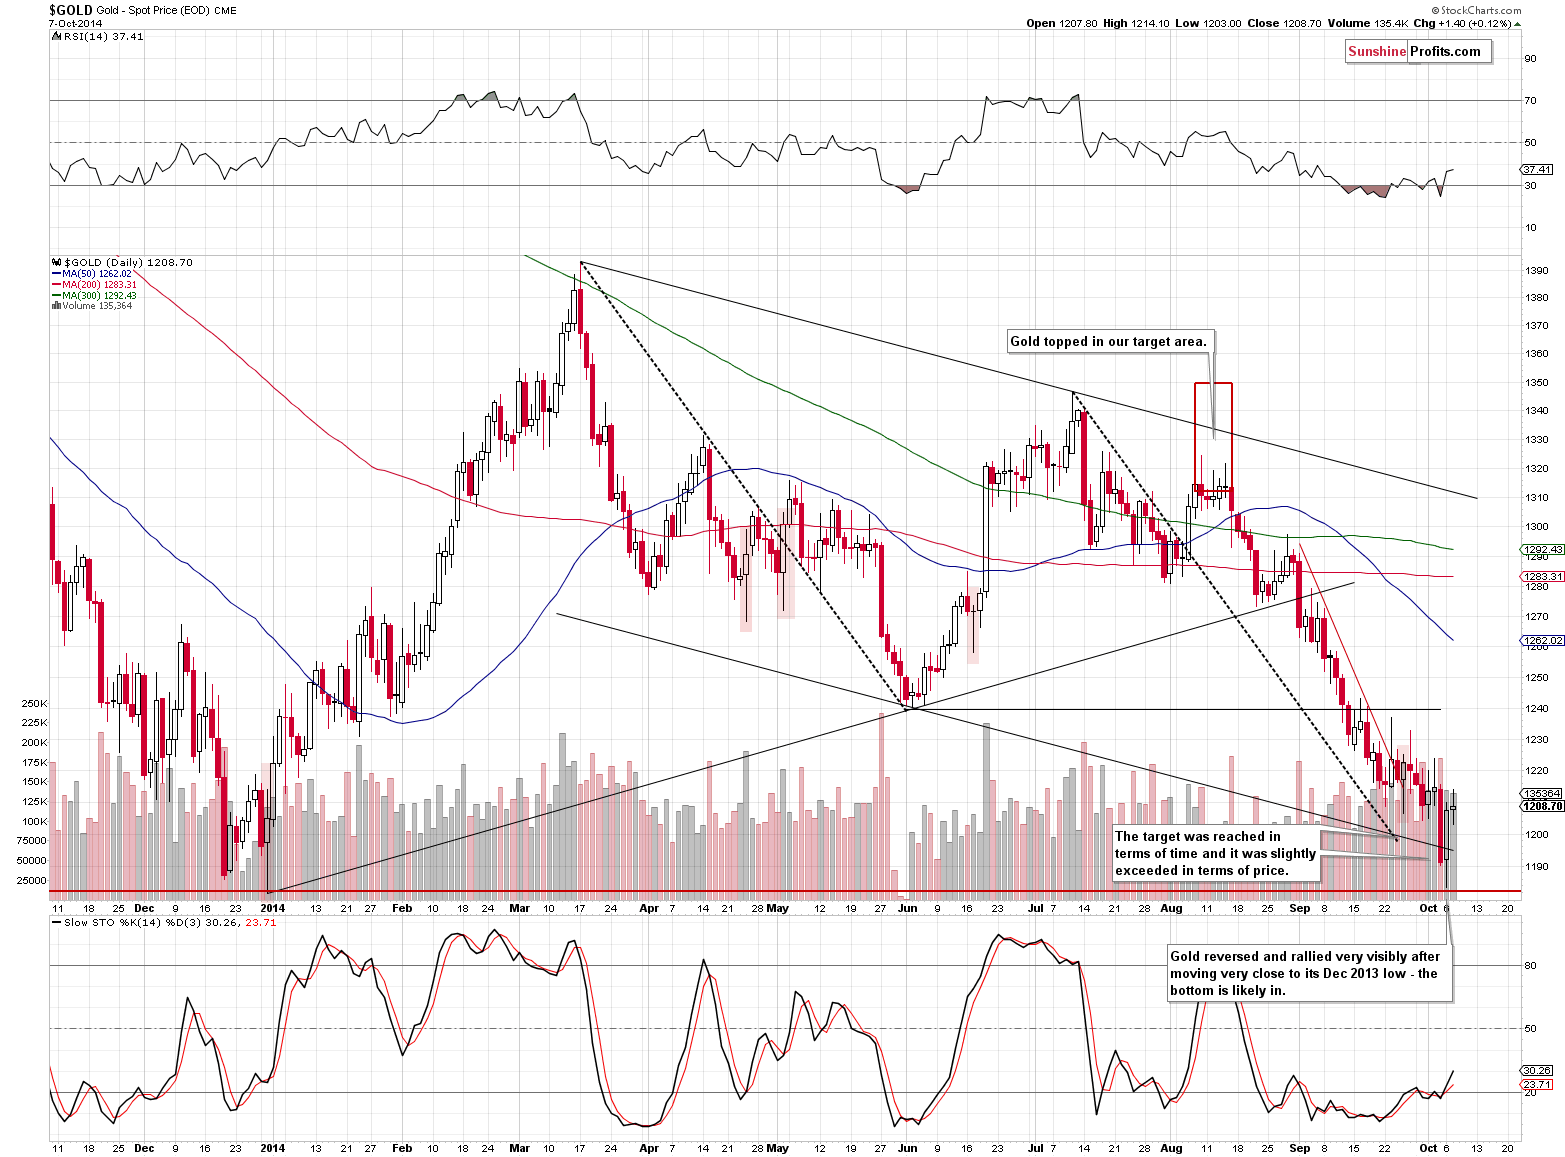Click the Close 1208.70 header value
This screenshot has width=1565, height=1157.
tap(1284, 23)
